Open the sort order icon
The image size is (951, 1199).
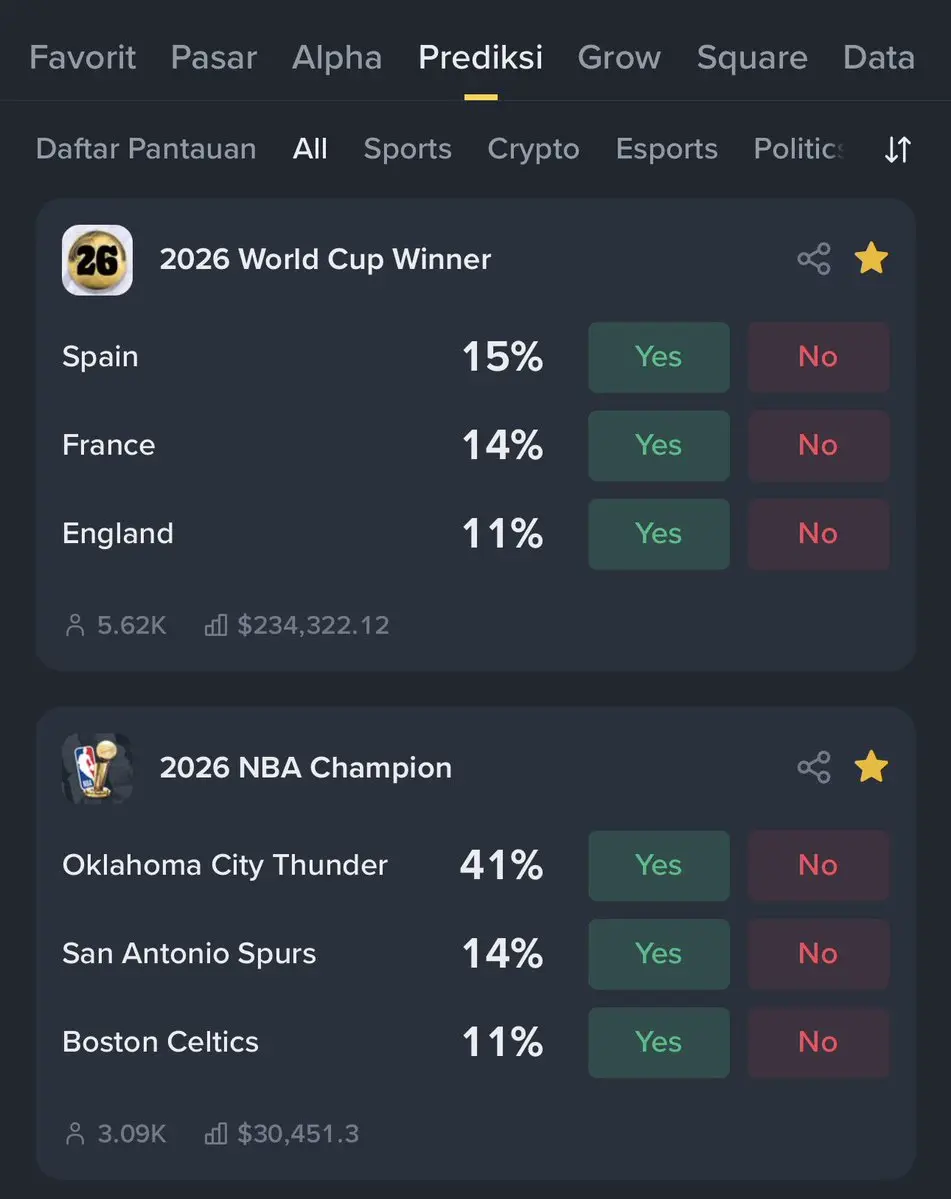coord(898,150)
